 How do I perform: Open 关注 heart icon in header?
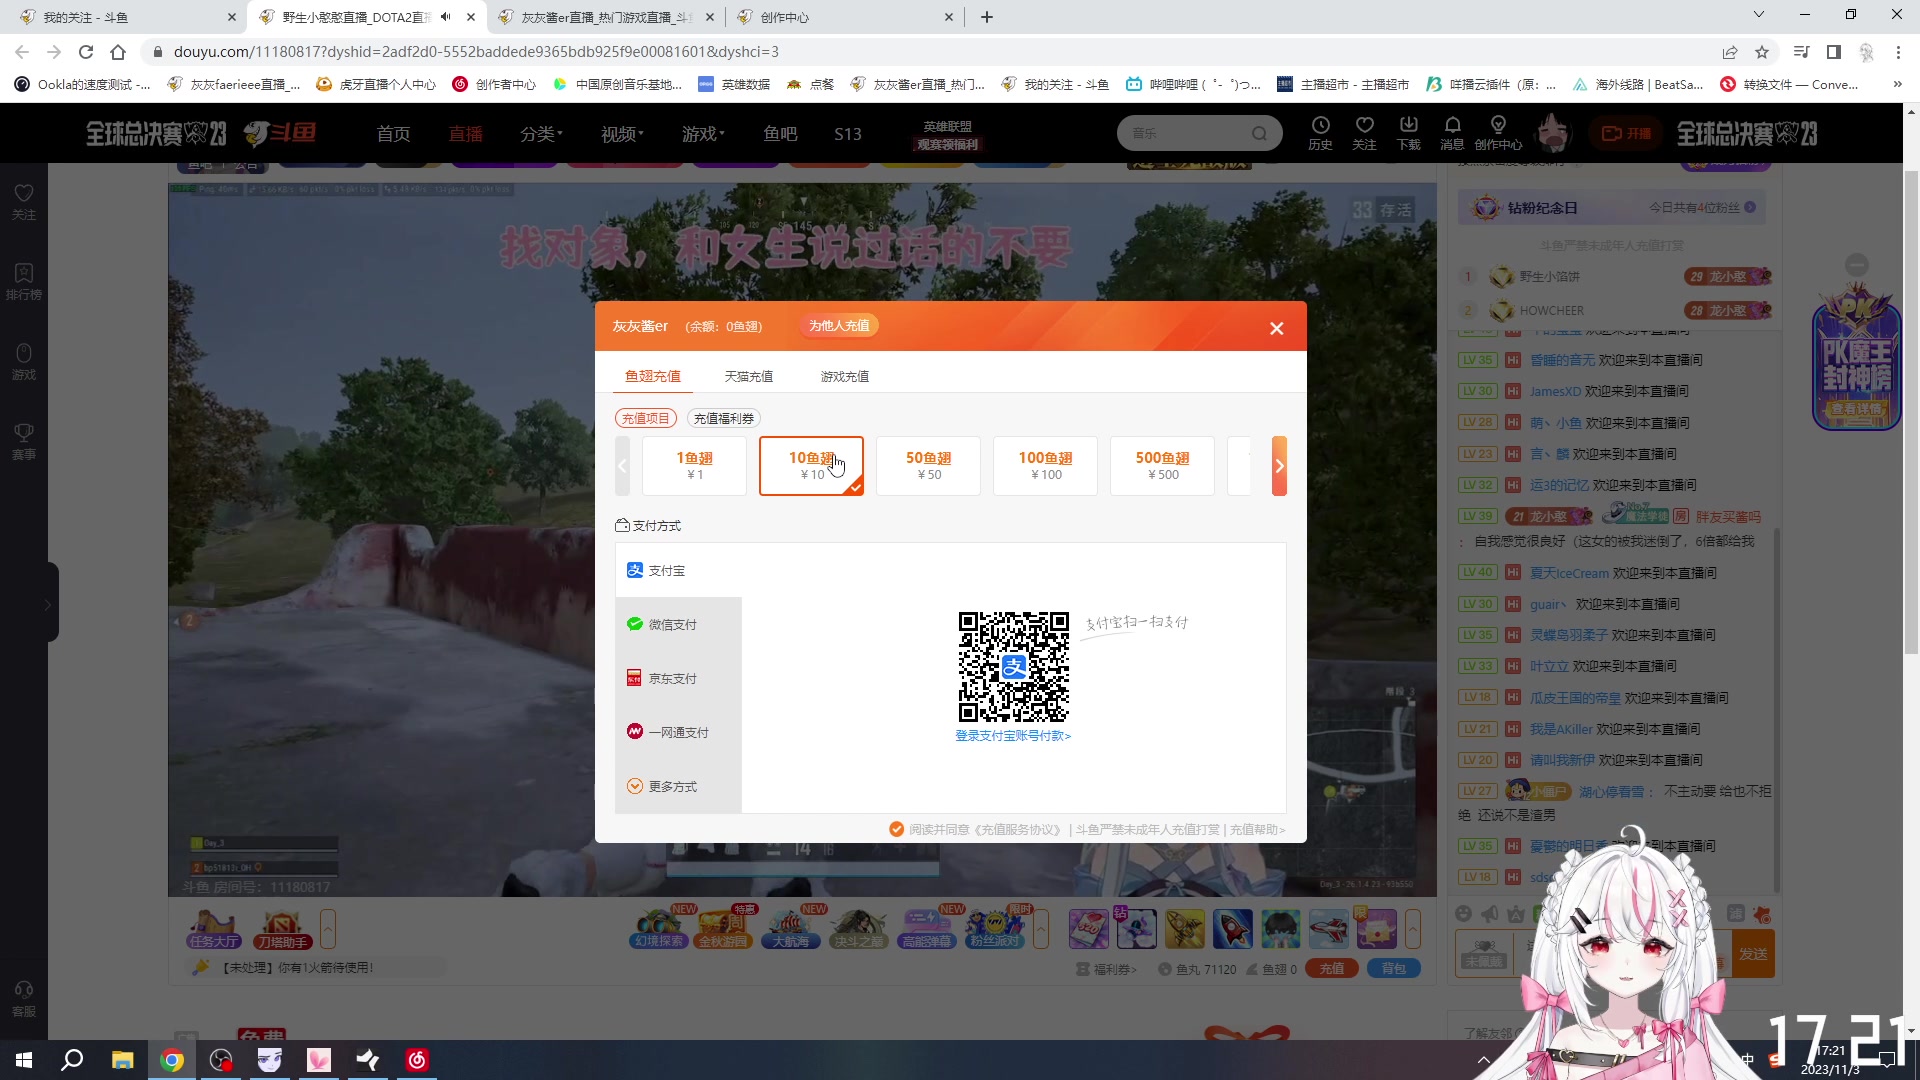click(1364, 133)
